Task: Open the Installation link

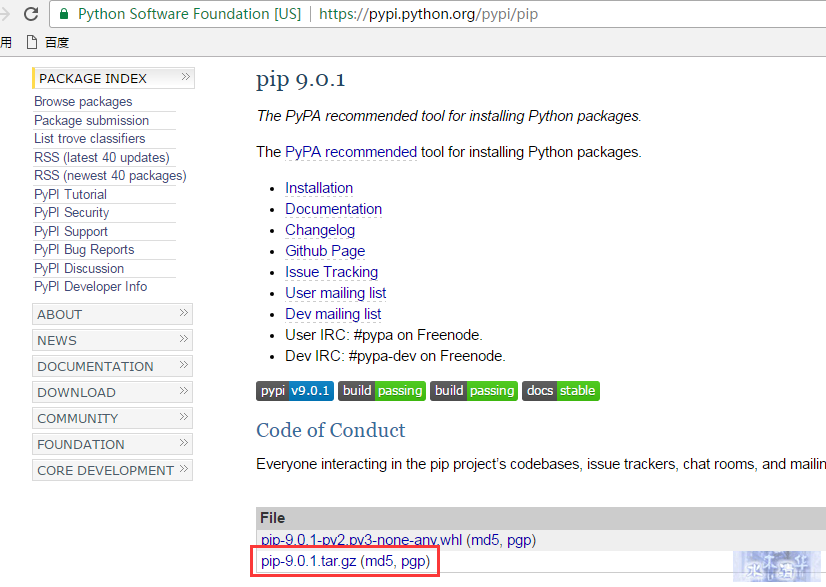Action: click(319, 188)
